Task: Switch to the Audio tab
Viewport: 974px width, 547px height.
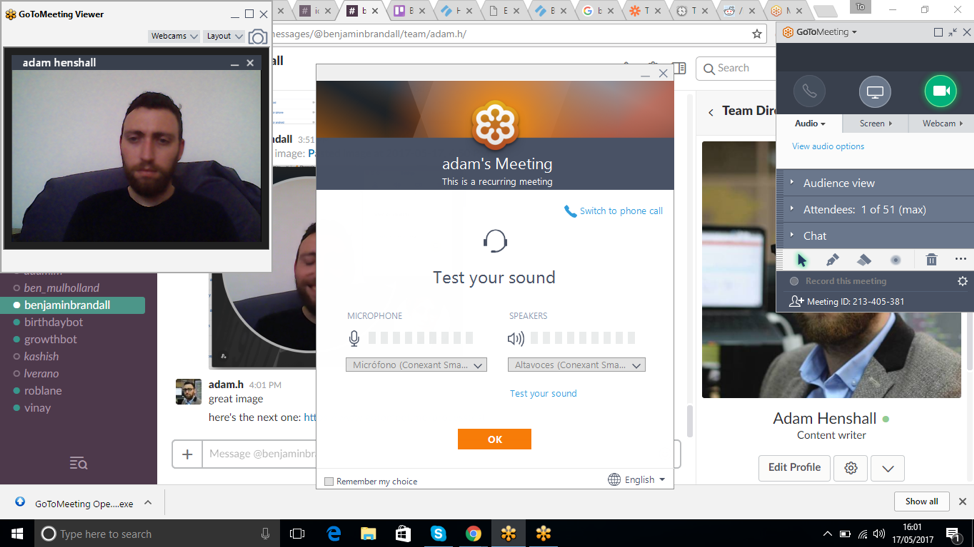Action: 809,124
